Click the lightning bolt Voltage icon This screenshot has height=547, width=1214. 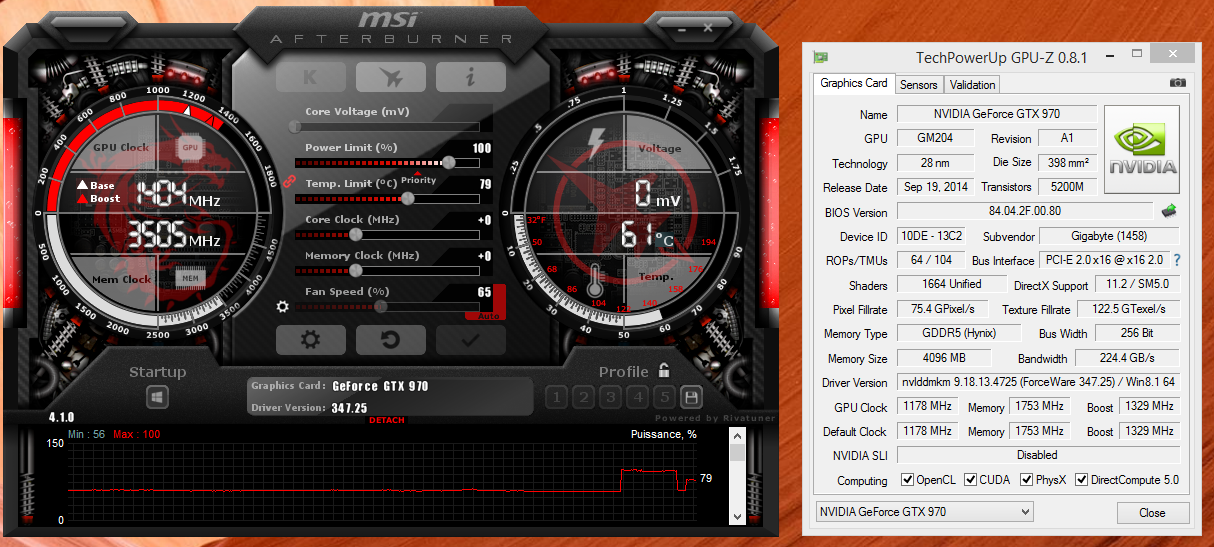click(597, 142)
